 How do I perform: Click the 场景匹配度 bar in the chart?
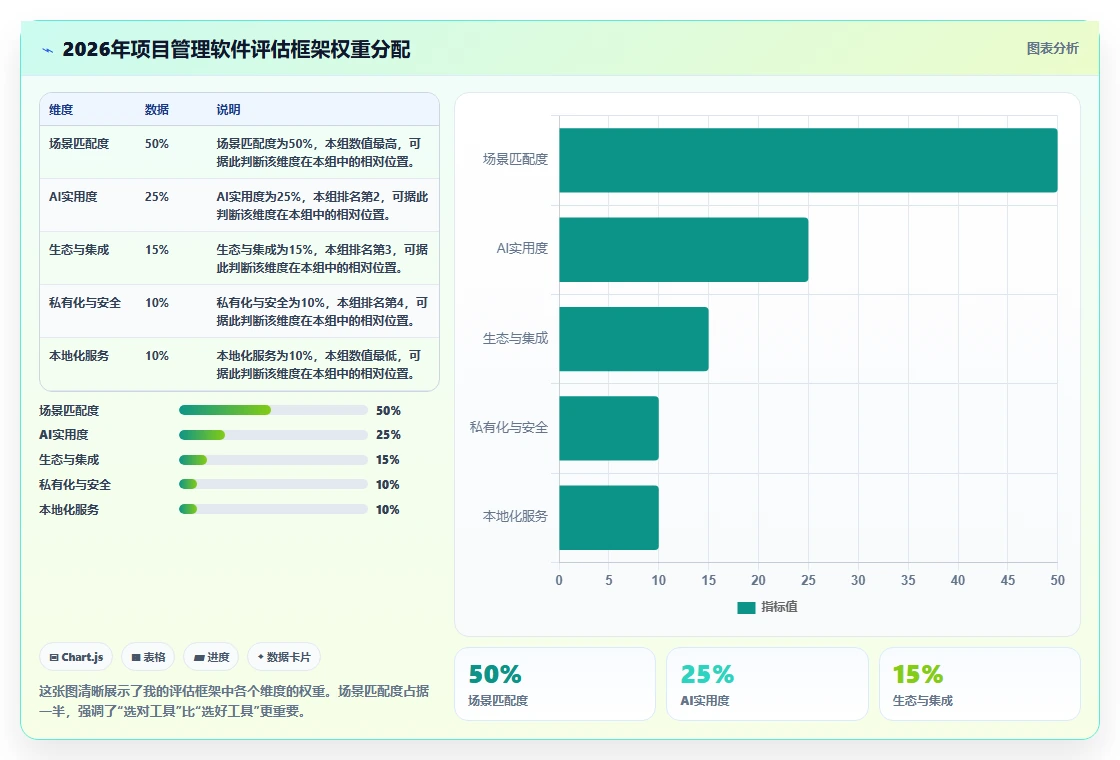click(808, 160)
